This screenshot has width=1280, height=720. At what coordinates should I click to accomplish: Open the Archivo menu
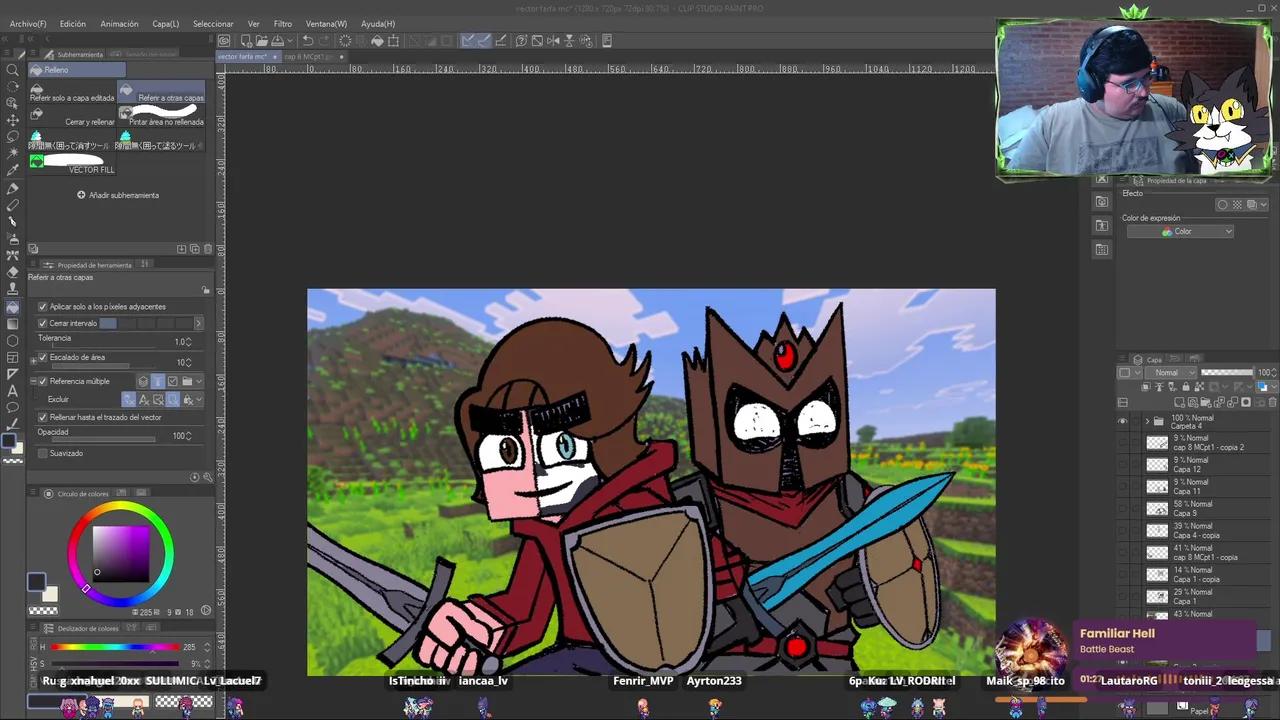click(x=27, y=24)
